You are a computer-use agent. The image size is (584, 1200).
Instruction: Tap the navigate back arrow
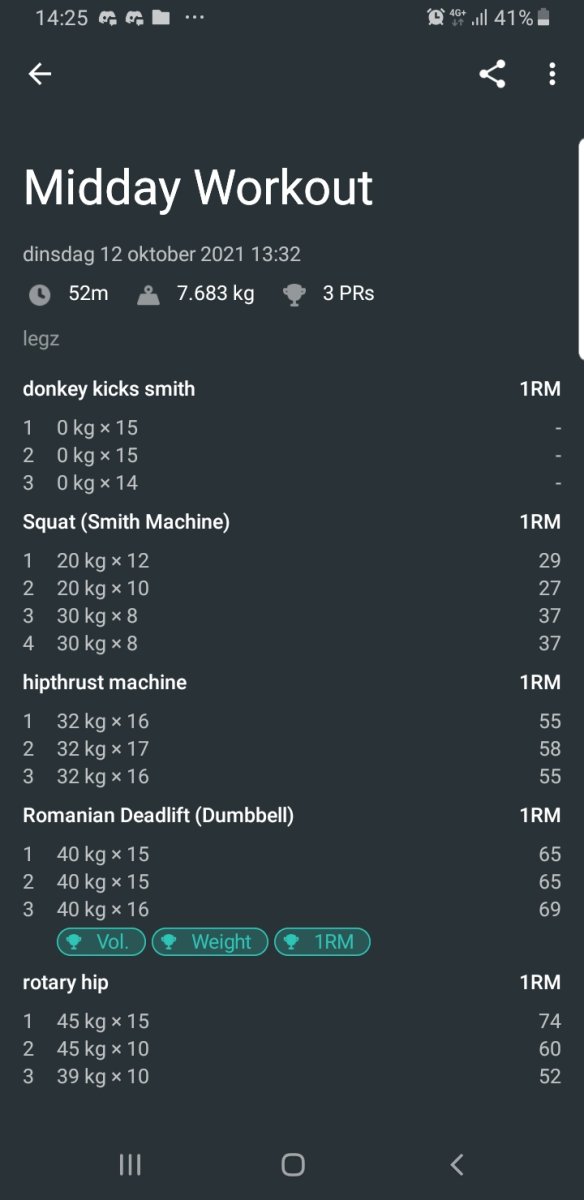click(40, 74)
